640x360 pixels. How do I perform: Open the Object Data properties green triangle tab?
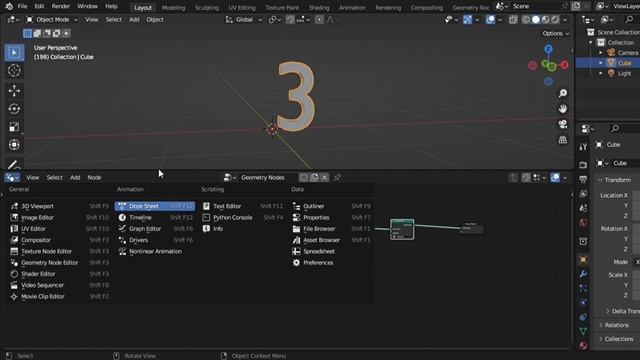[583, 331]
